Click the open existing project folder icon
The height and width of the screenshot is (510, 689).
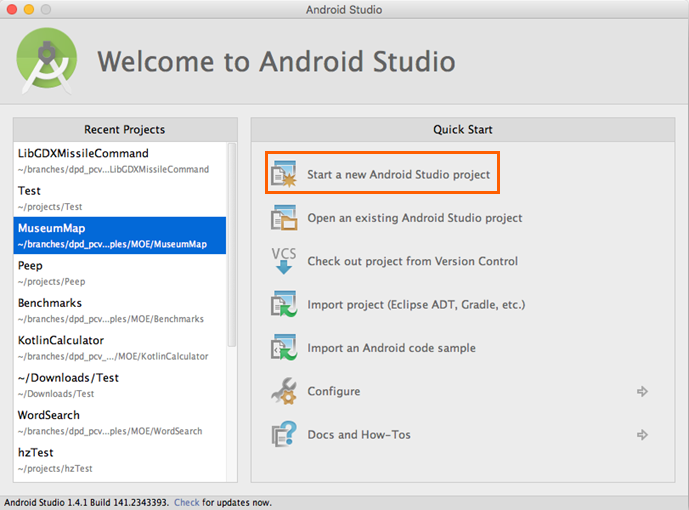coord(283,217)
